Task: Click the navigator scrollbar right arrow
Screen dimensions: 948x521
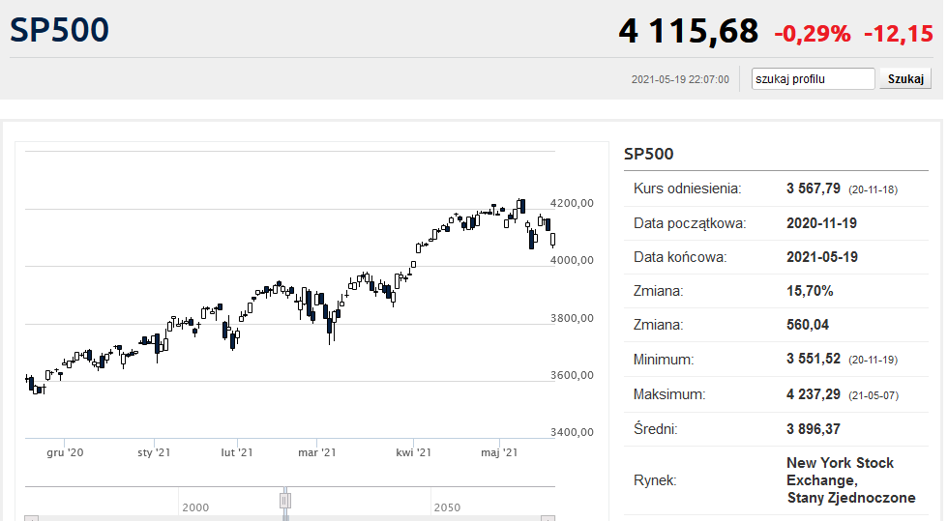Action: (547, 519)
